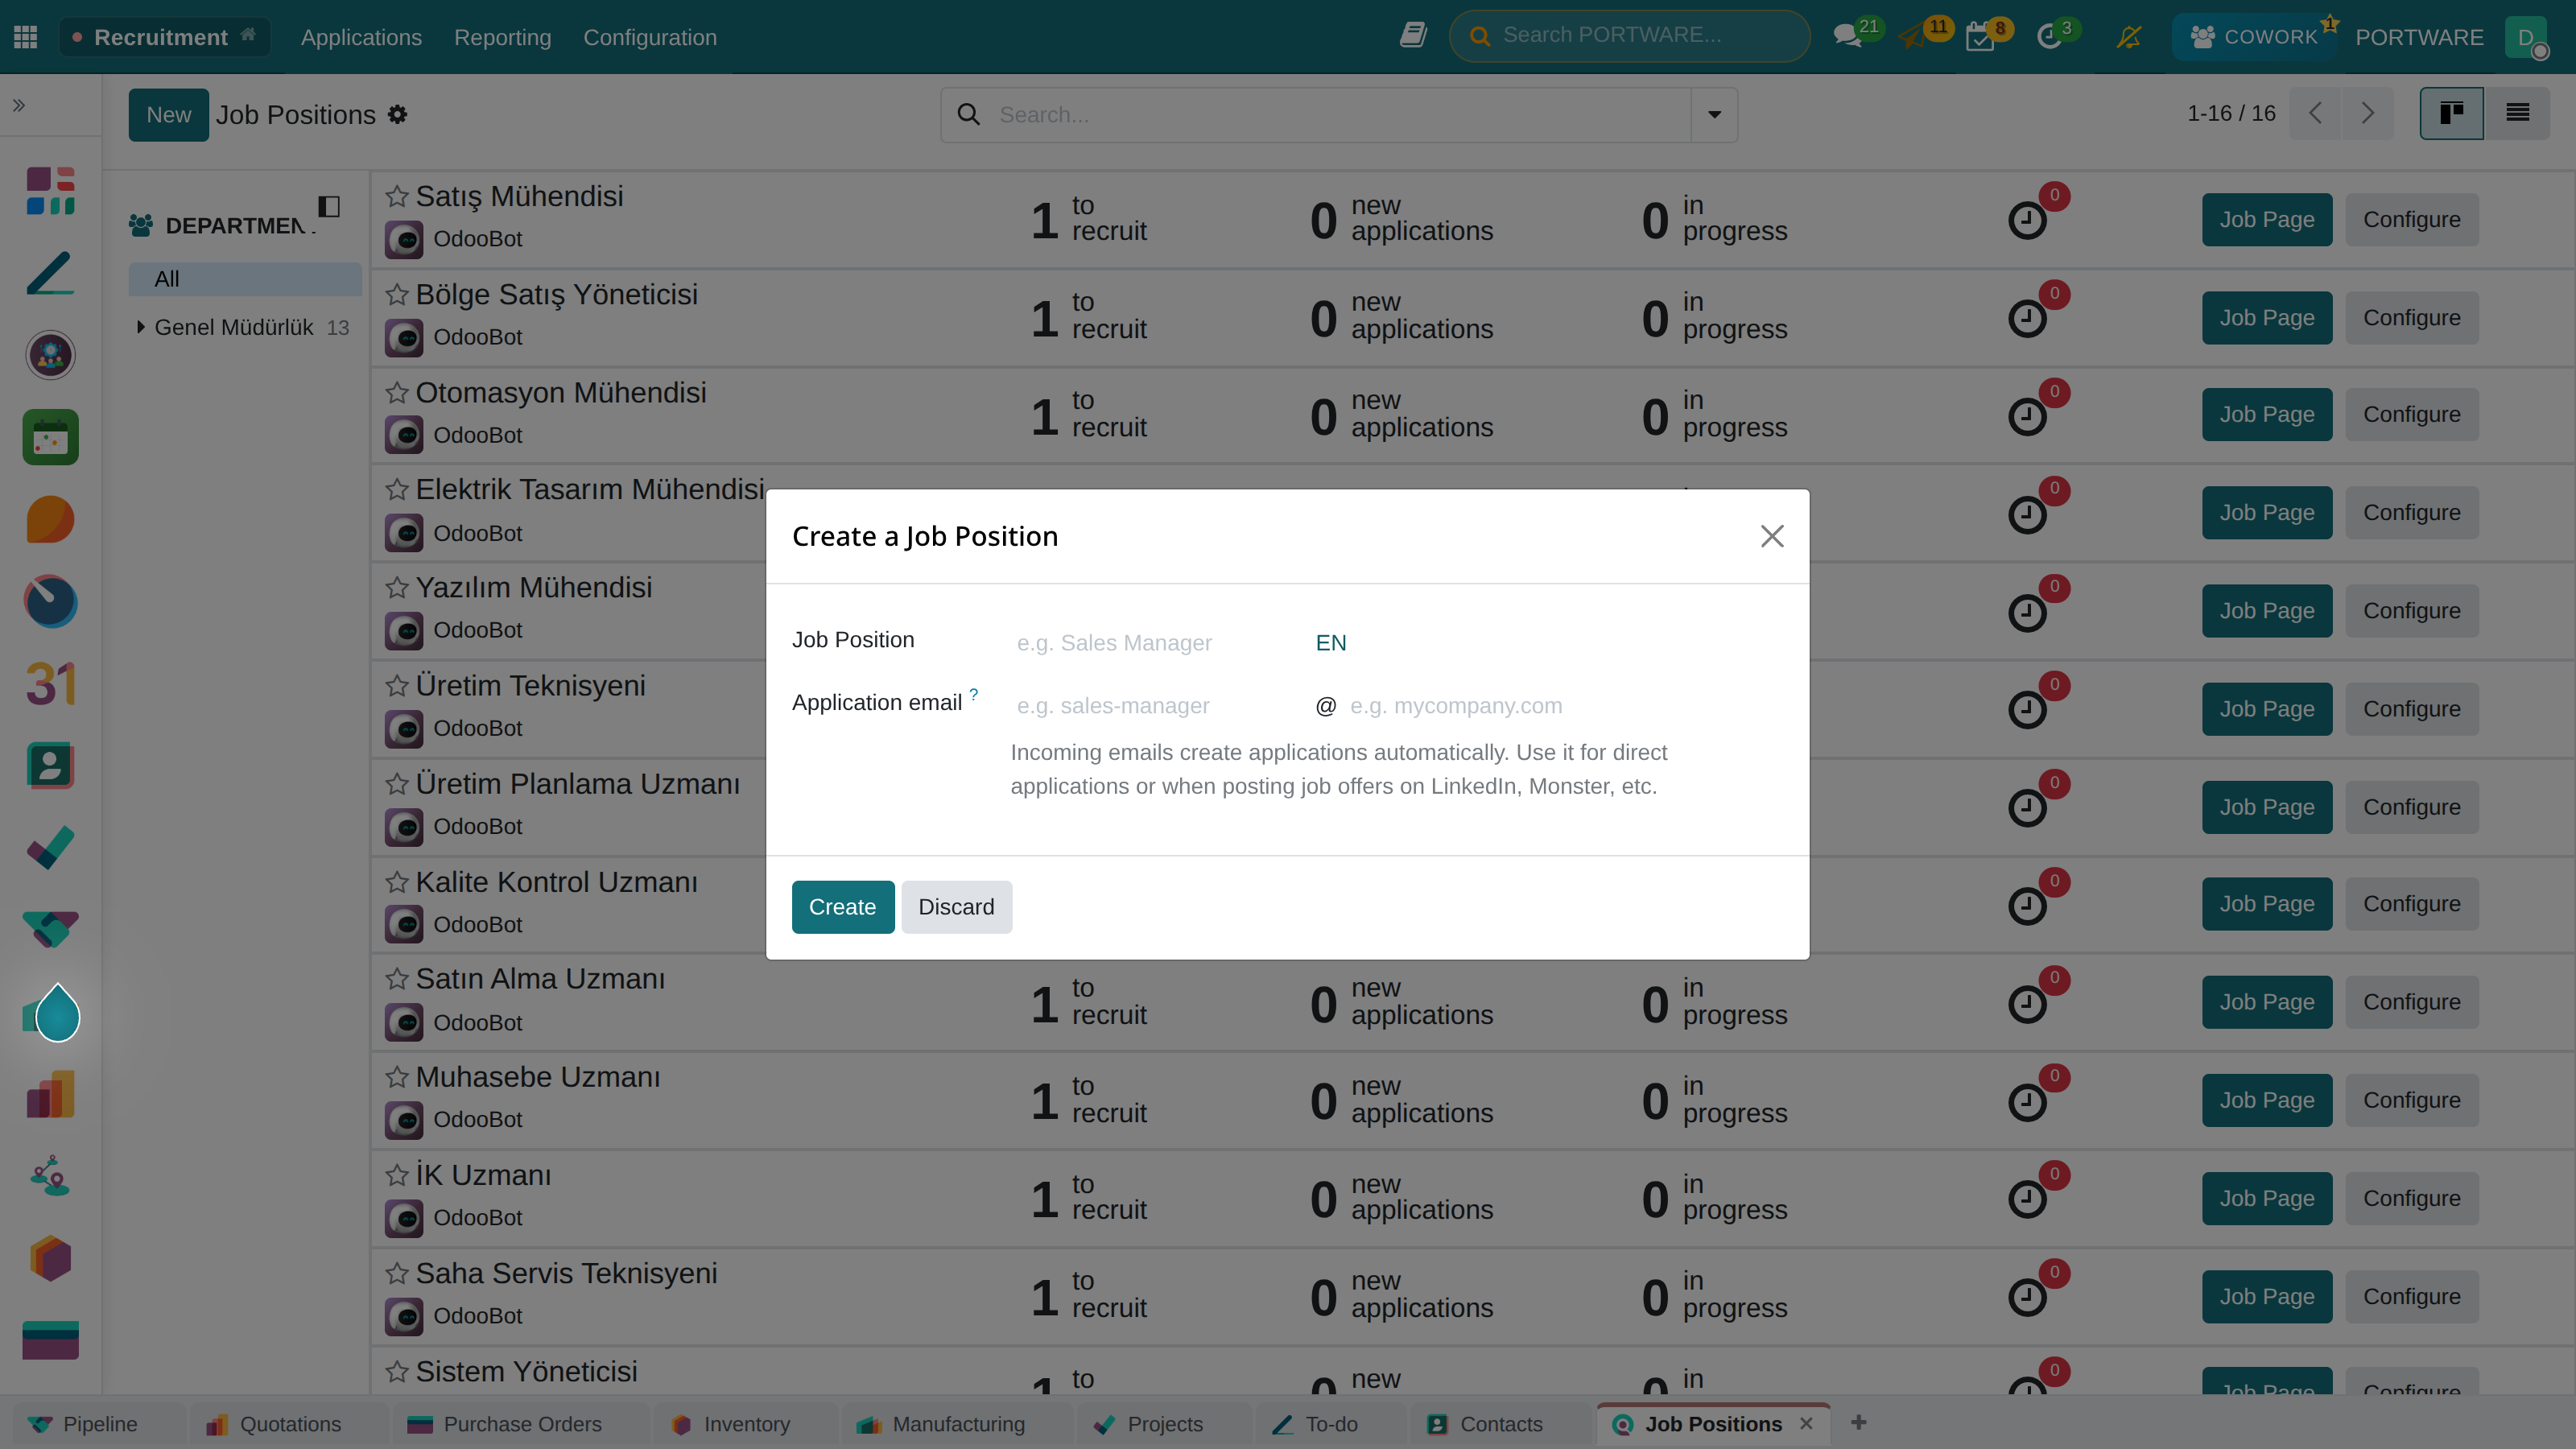The image size is (2576, 1449).
Task: Click New job position button
Action: [x=168, y=115]
